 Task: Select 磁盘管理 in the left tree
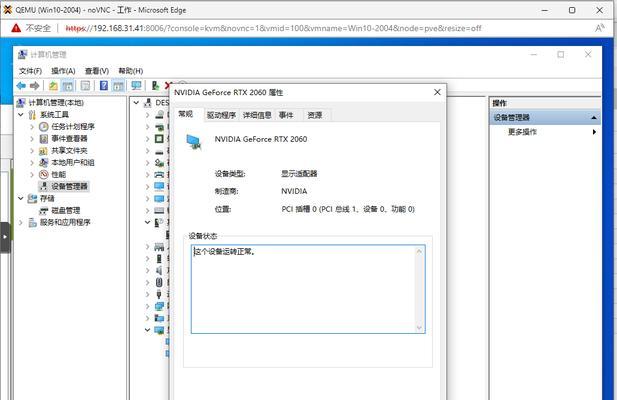(x=66, y=210)
